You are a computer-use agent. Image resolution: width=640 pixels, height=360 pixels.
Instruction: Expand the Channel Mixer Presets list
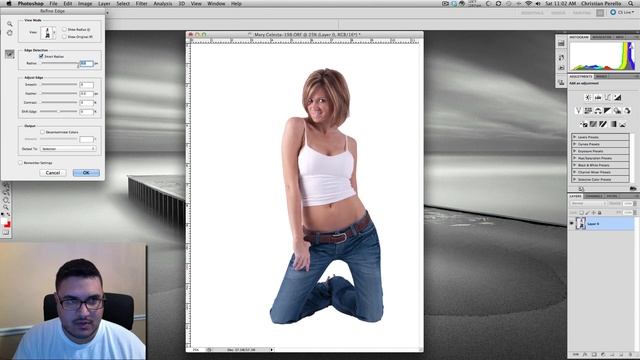tap(575, 172)
